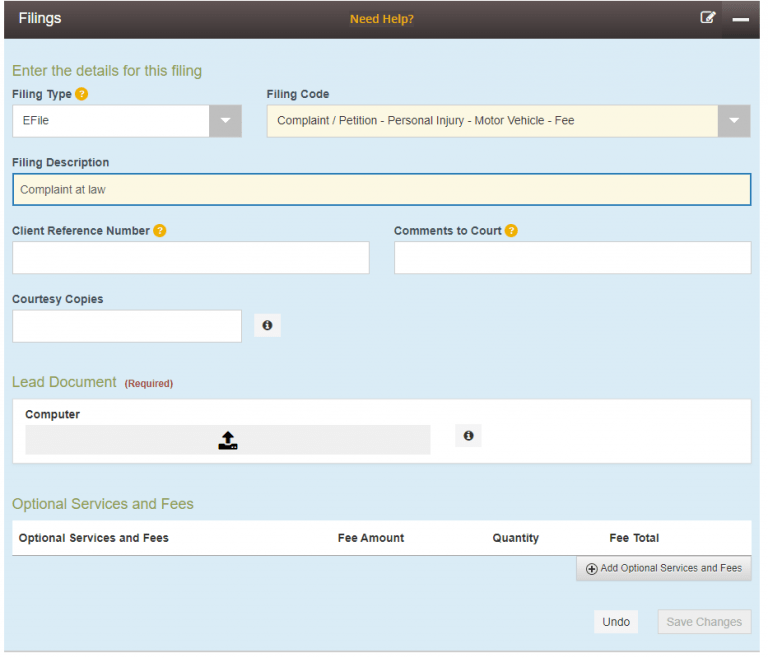
Task: Click the Client Reference Number help icon
Action: tap(160, 231)
